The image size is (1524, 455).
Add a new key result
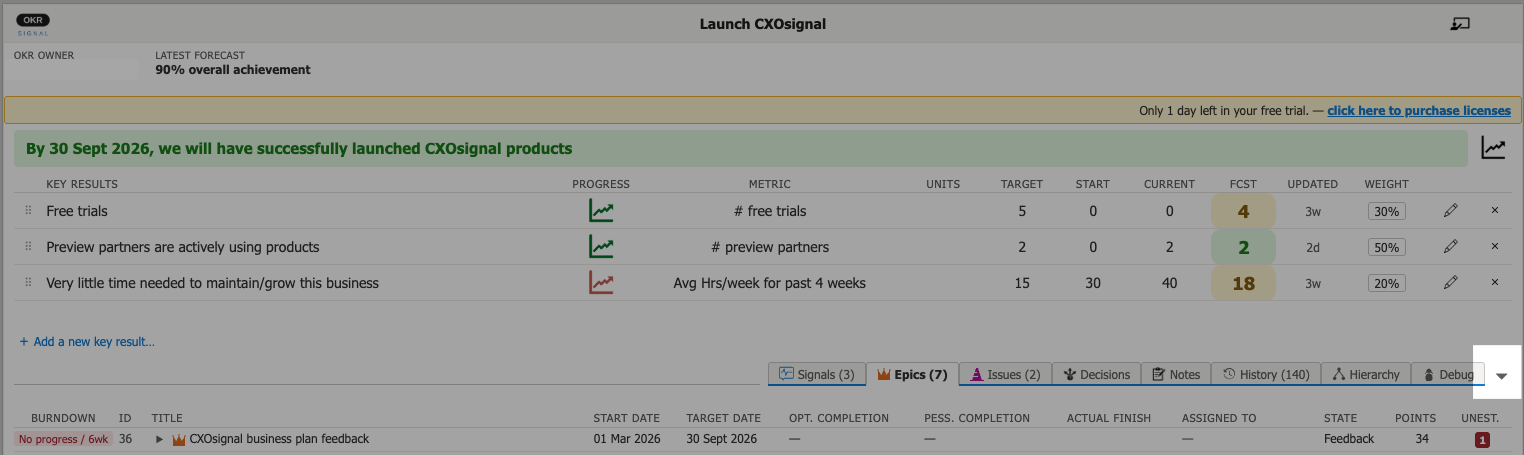(x=87, y=342)
